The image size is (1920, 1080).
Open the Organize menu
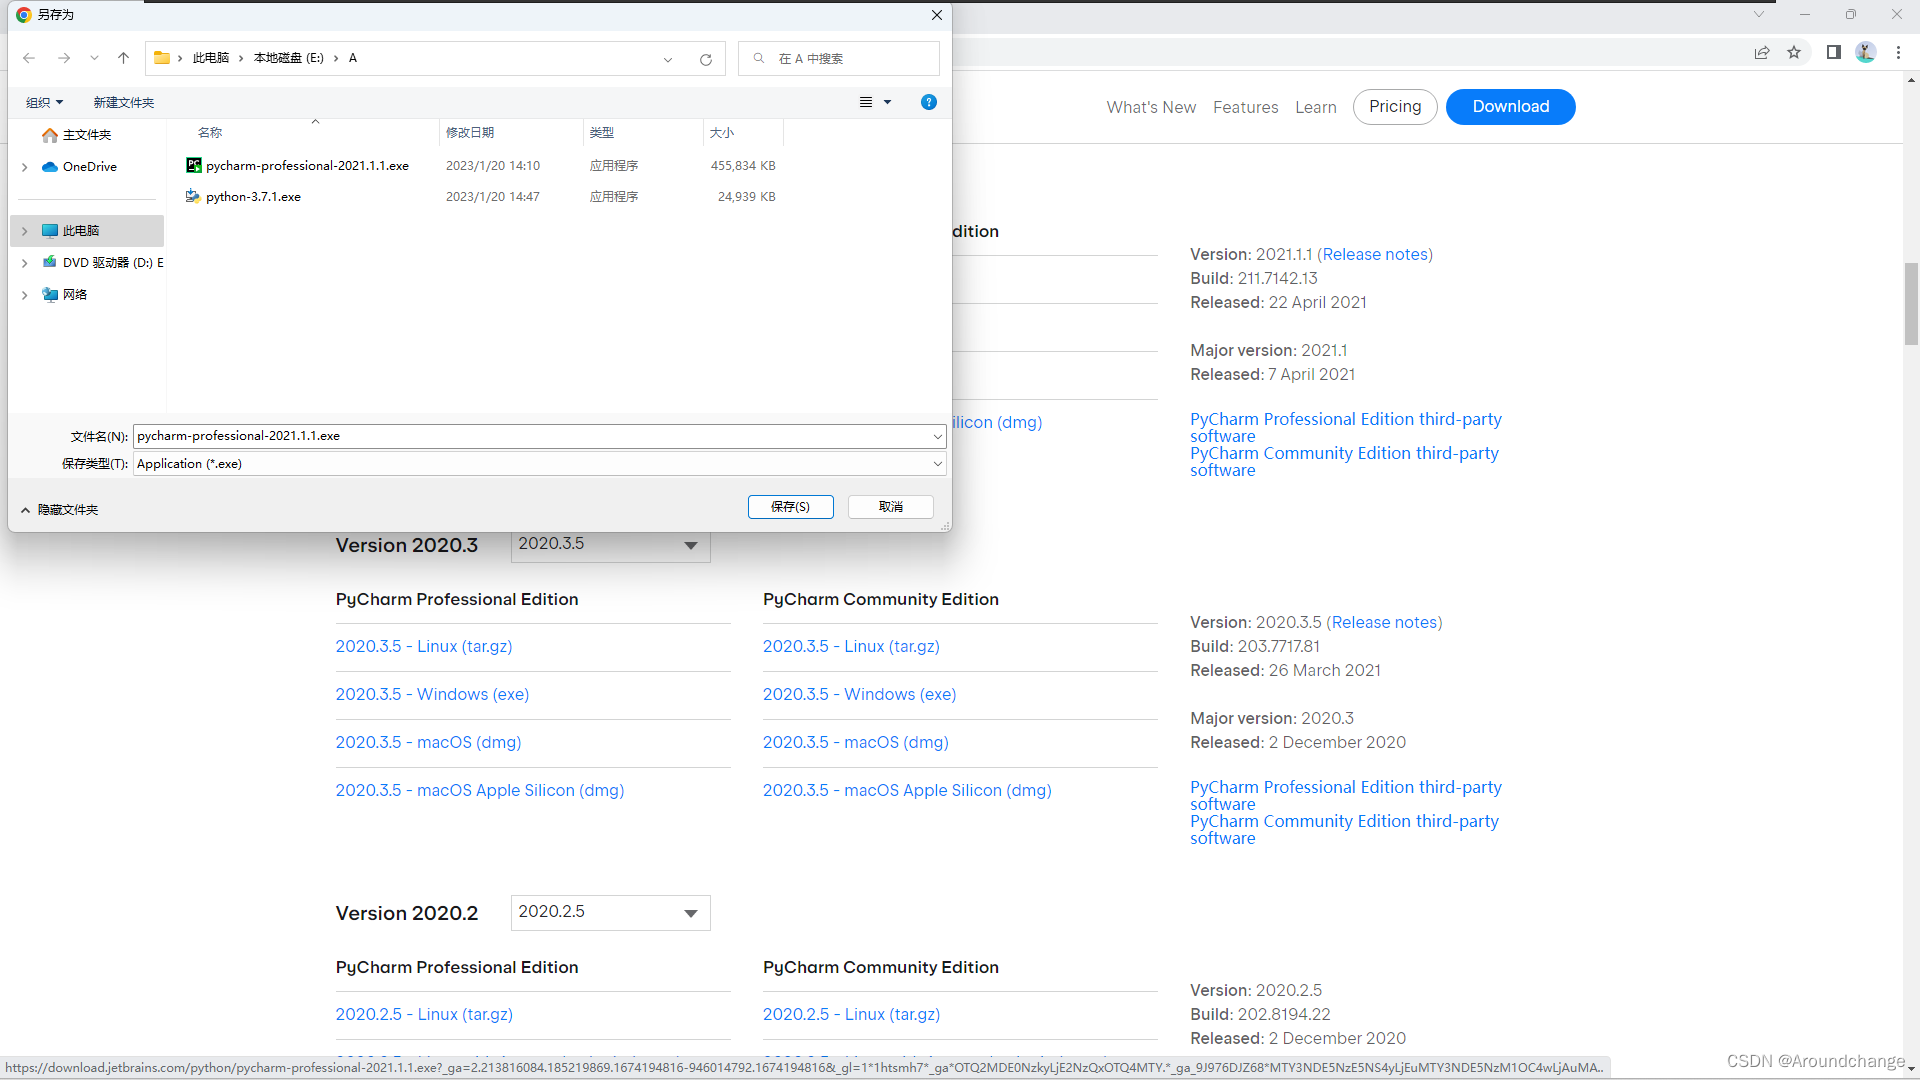point(44,103)
